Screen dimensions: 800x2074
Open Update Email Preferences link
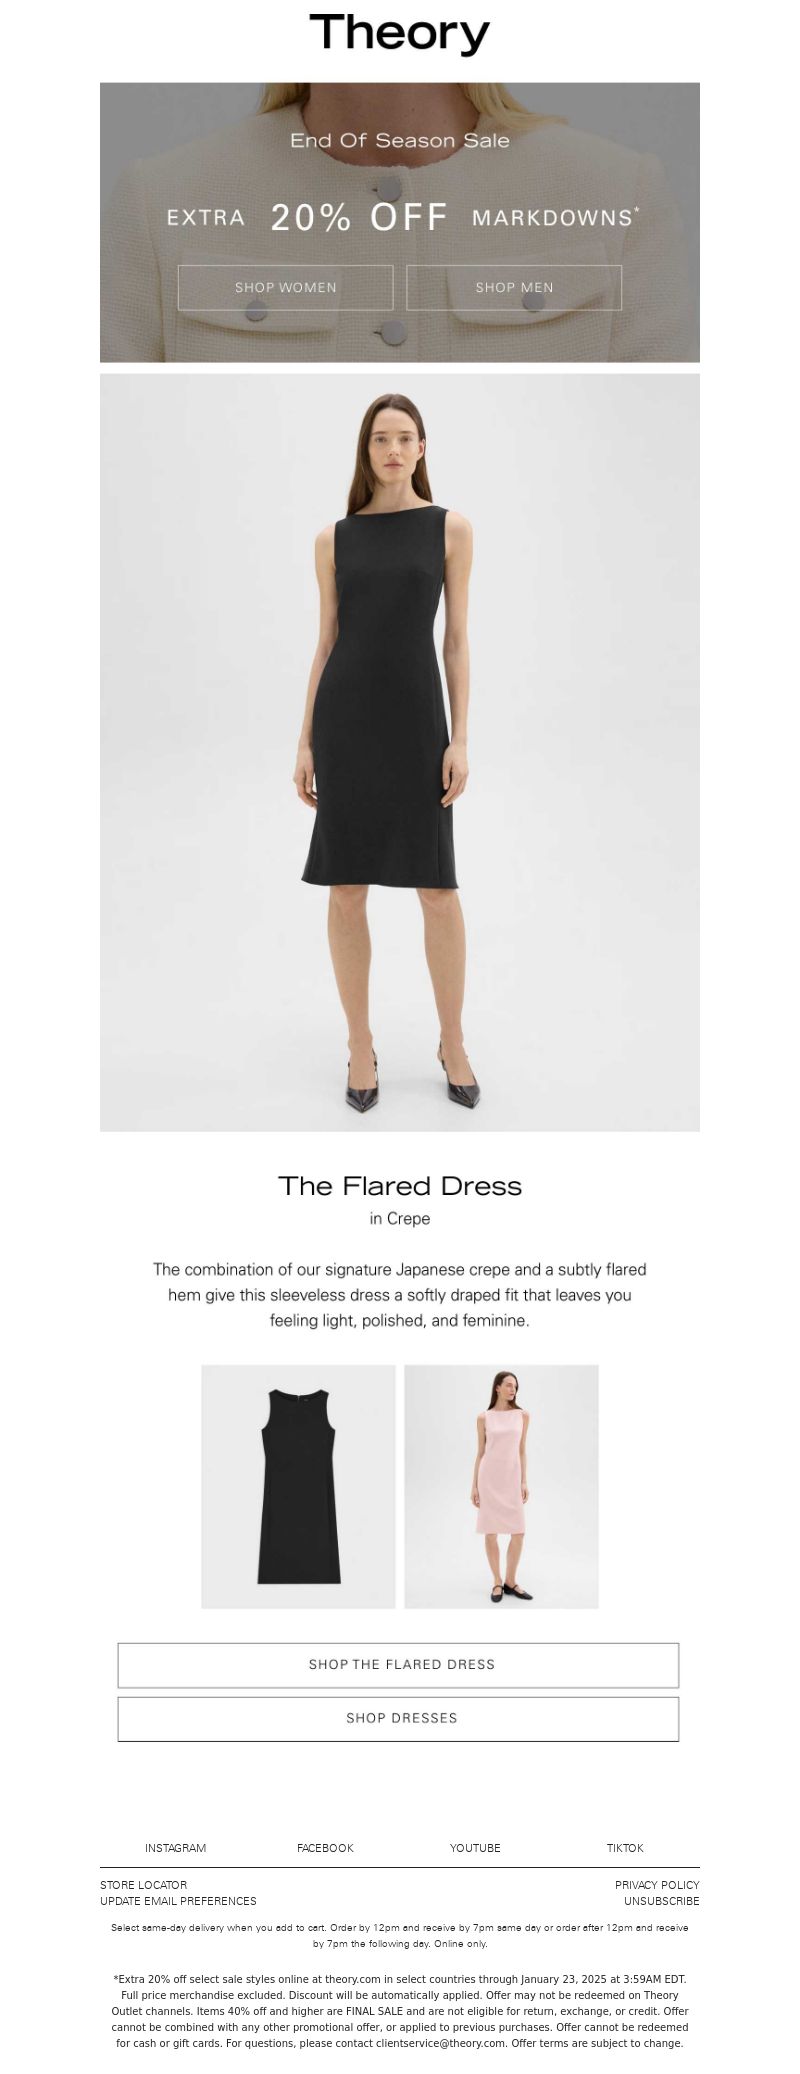coord(178,1901)
